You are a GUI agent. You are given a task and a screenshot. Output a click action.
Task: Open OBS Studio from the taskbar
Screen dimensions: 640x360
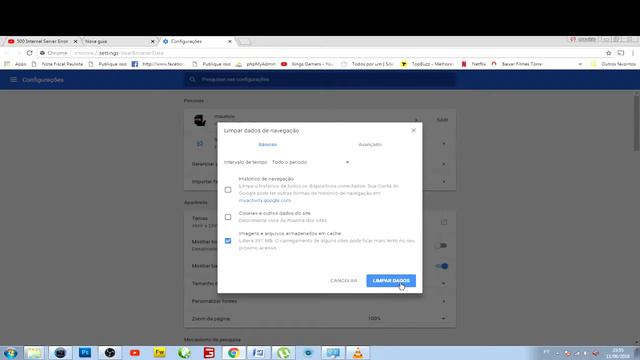[110, 353]
